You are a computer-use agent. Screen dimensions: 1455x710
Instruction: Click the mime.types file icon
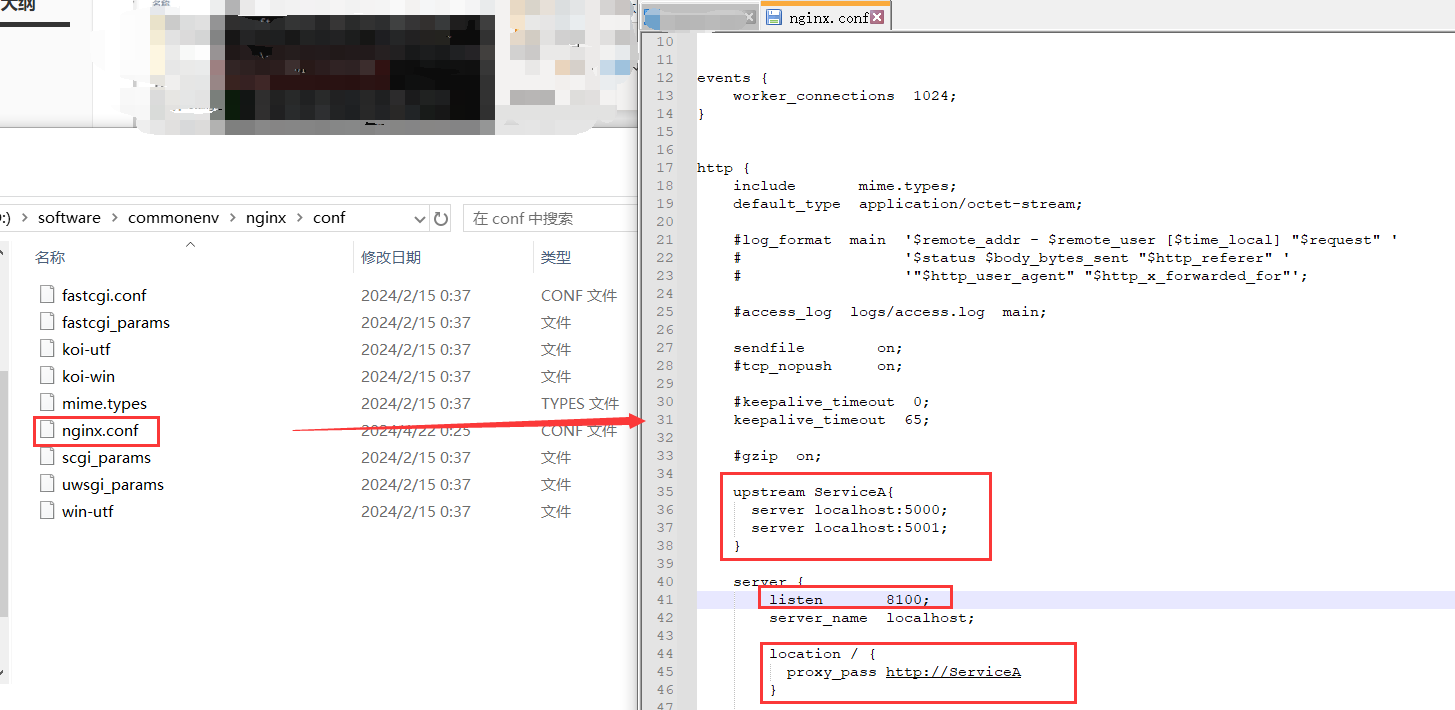pos(46,403)
